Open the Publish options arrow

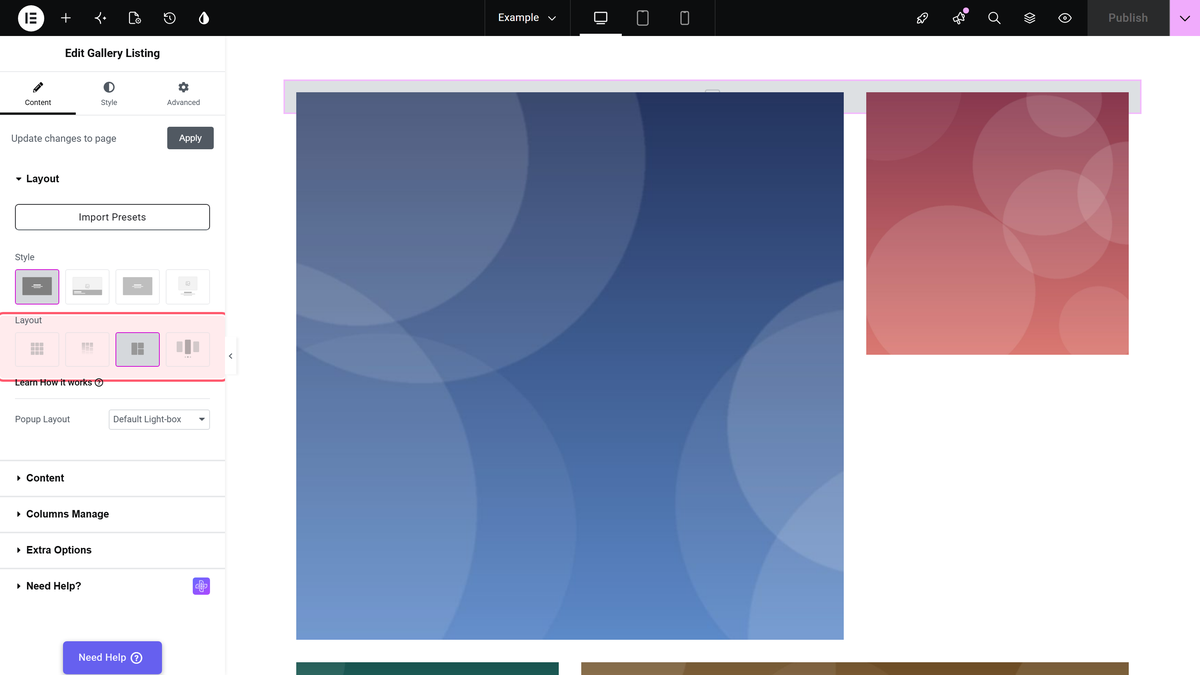click(1185, 18)
